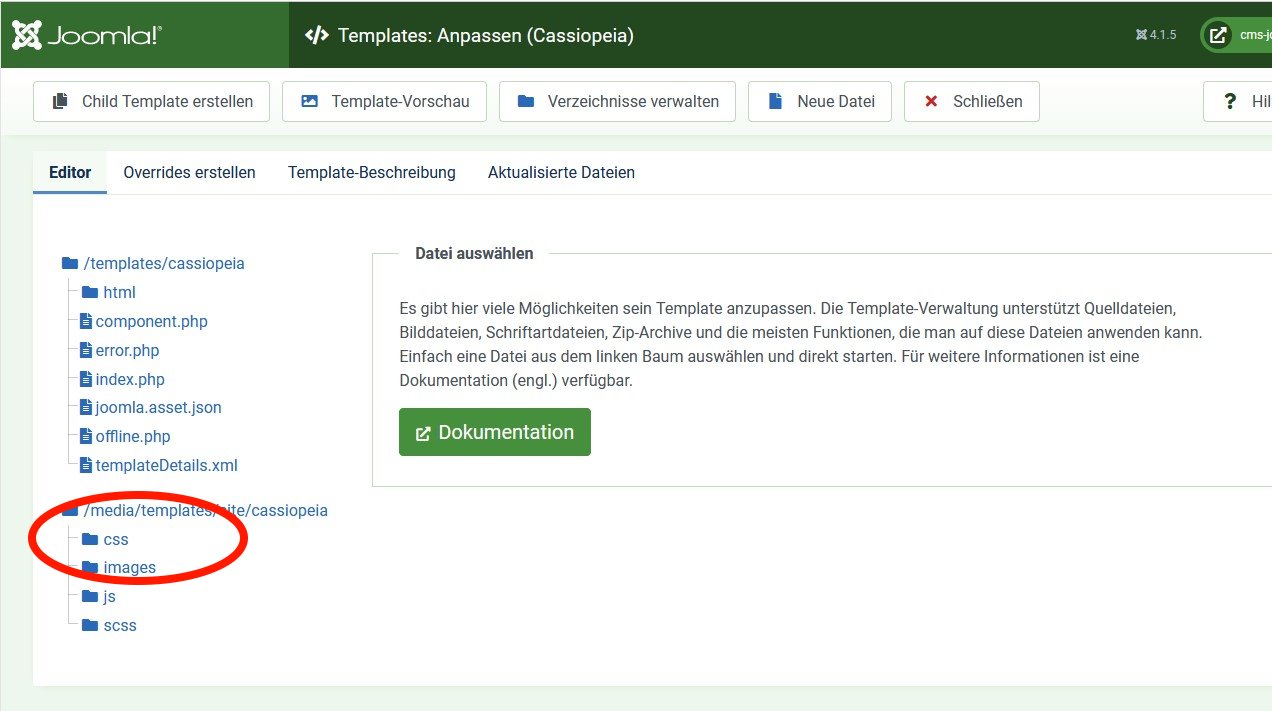Select templateDetails.xml file
This screenshot has height=711, width=1272.
click(166, 465)
